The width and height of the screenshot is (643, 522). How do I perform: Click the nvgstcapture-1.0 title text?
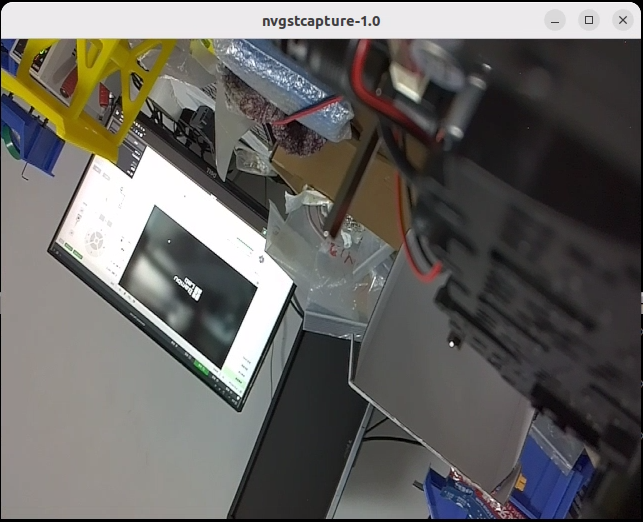(x=321, y=21)
